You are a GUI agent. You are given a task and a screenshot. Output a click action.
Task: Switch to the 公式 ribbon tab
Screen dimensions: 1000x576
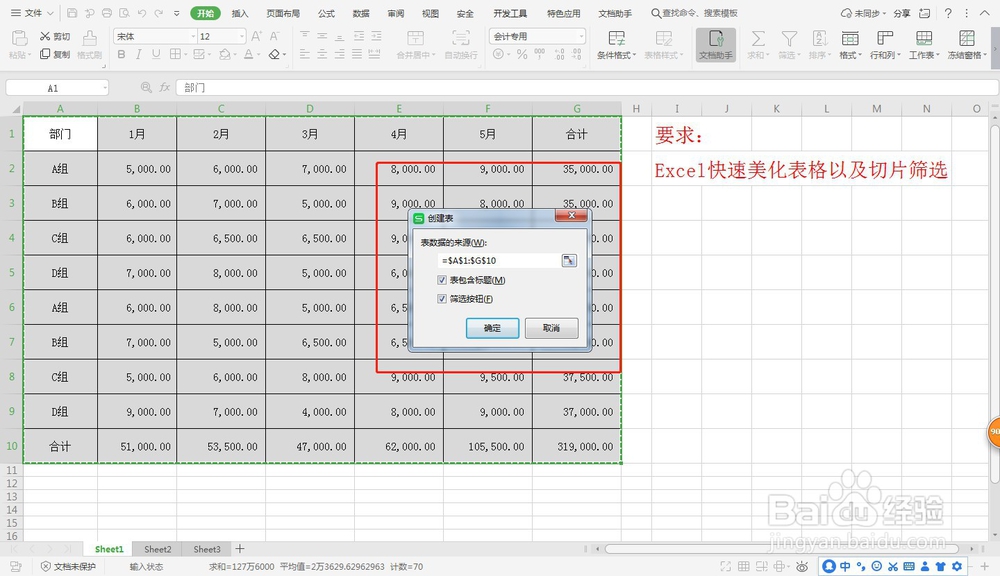[326, 13]
